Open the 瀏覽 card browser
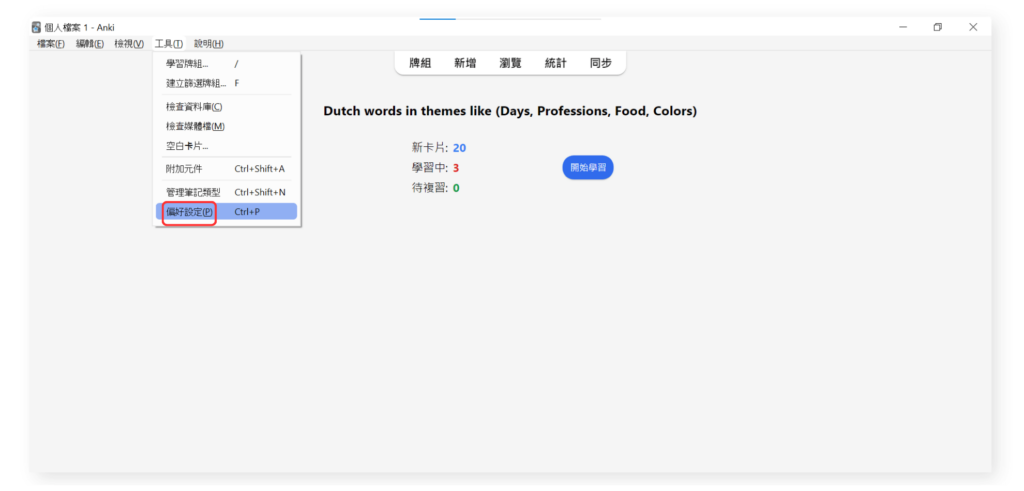The width and height of the screenshot is (1024, 491). pyautogui.click(x=510, y=63)
